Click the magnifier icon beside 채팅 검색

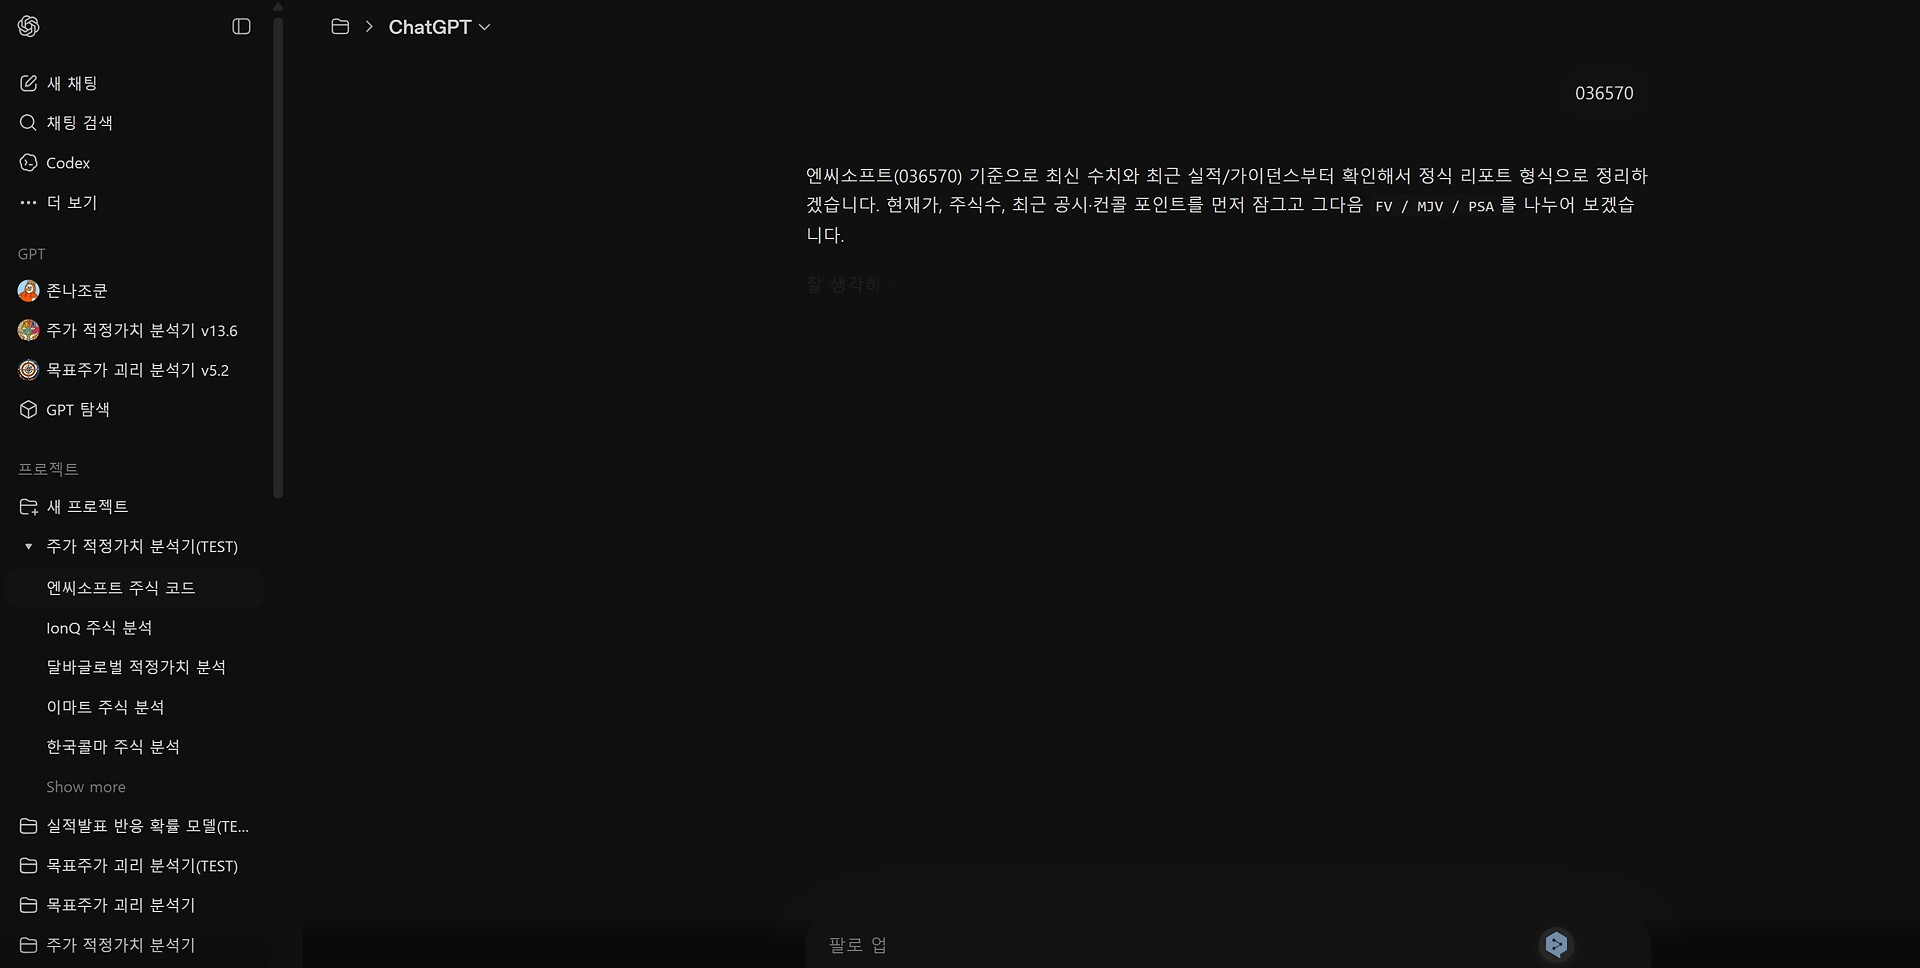tap(28, 123)
